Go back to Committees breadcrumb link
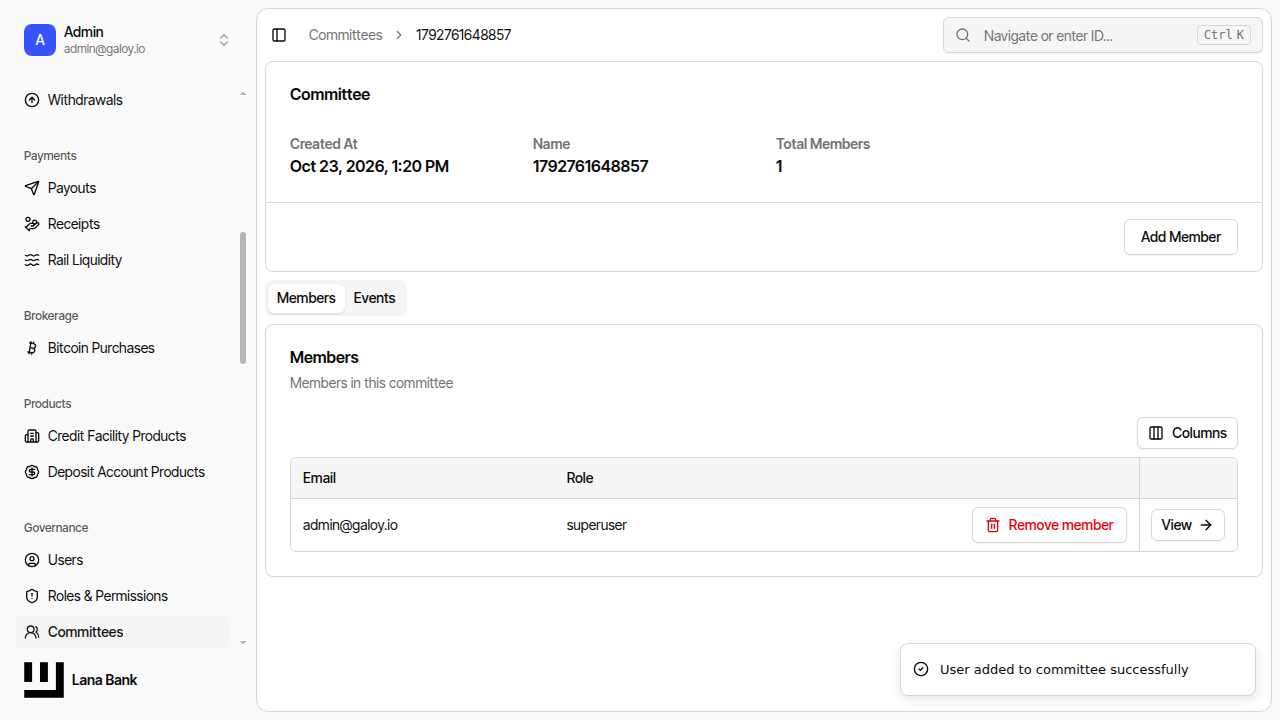Screen dimensions: 1280x720 click(x=345, y=35)
